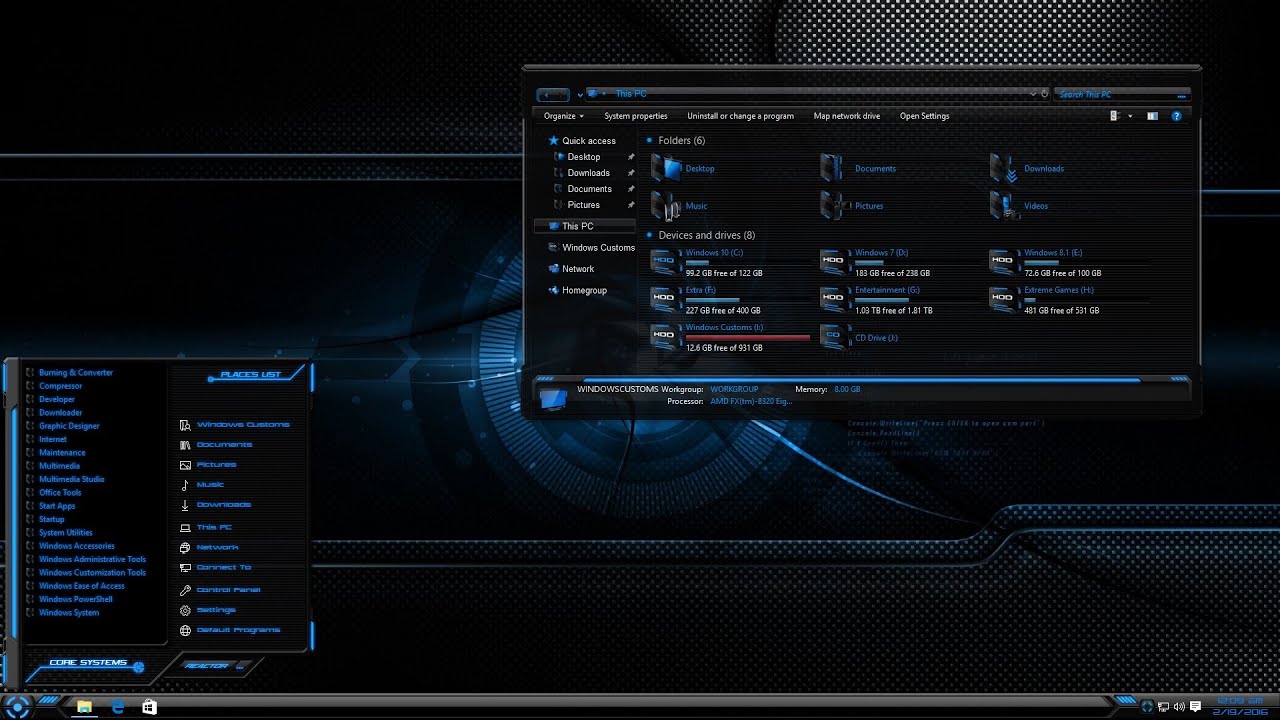Click the Search This PC field

1122,94
